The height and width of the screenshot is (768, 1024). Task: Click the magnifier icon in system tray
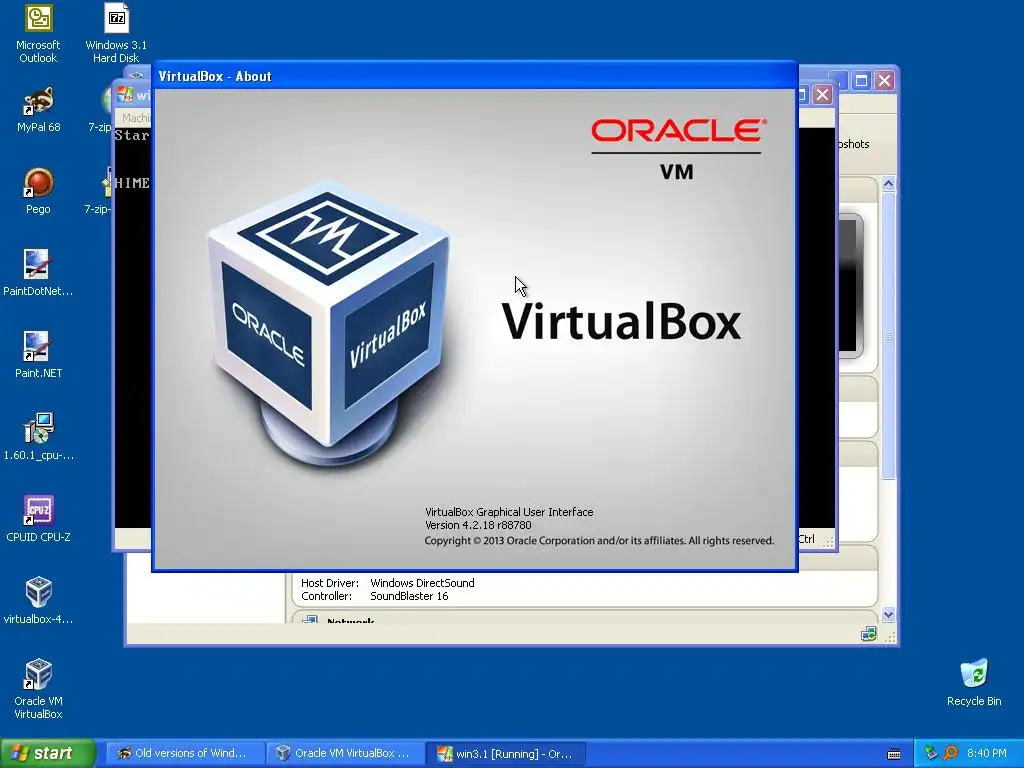tap(951, 753)
